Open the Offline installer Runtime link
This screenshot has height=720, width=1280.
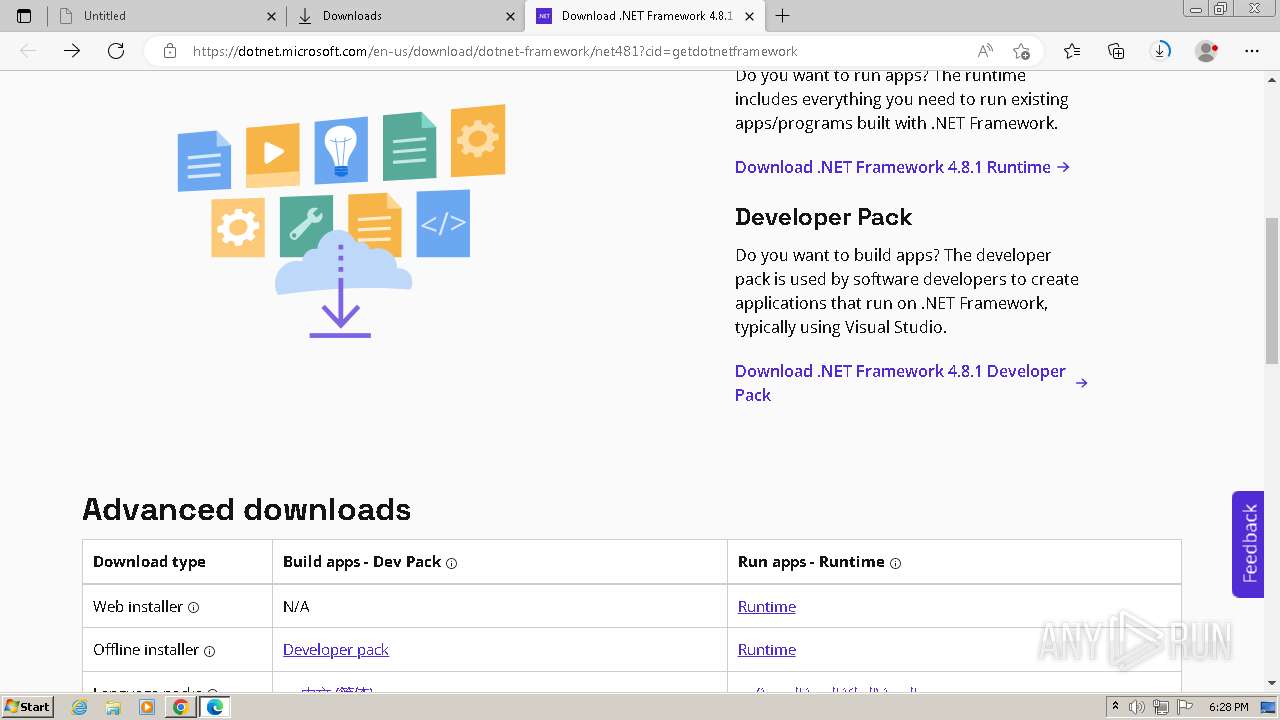pos(767,649)
